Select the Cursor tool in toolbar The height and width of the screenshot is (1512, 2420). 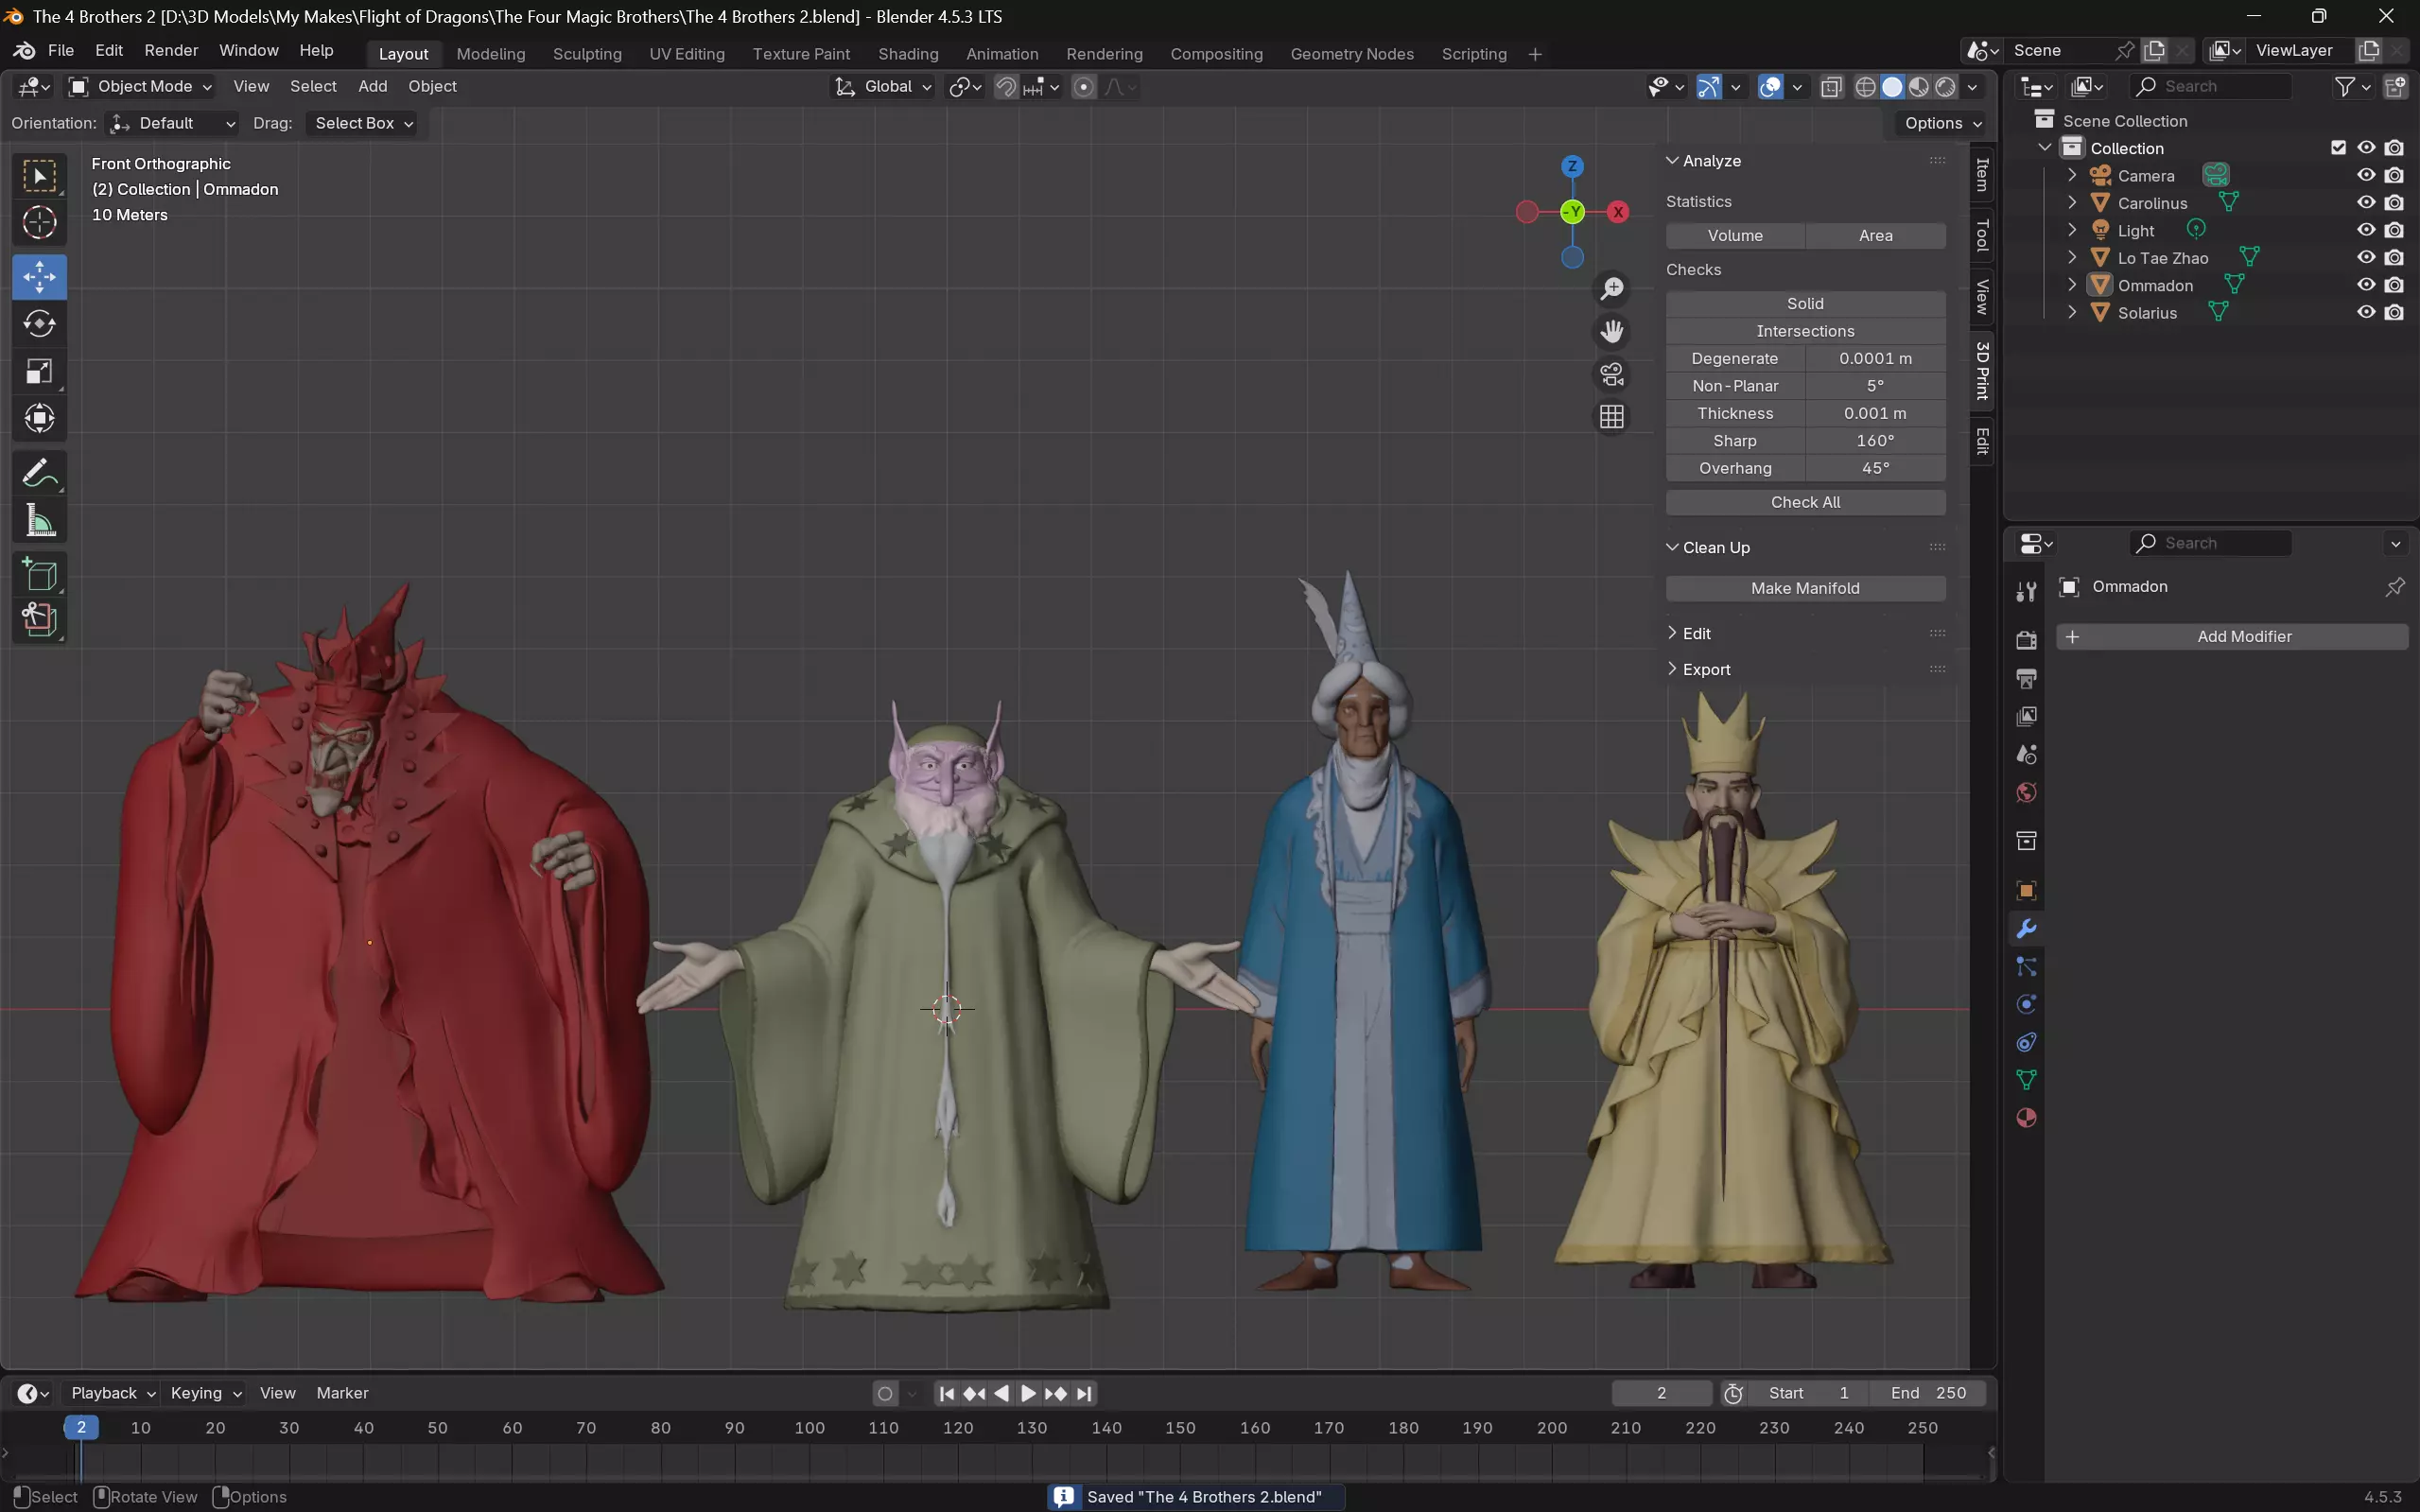39,222
